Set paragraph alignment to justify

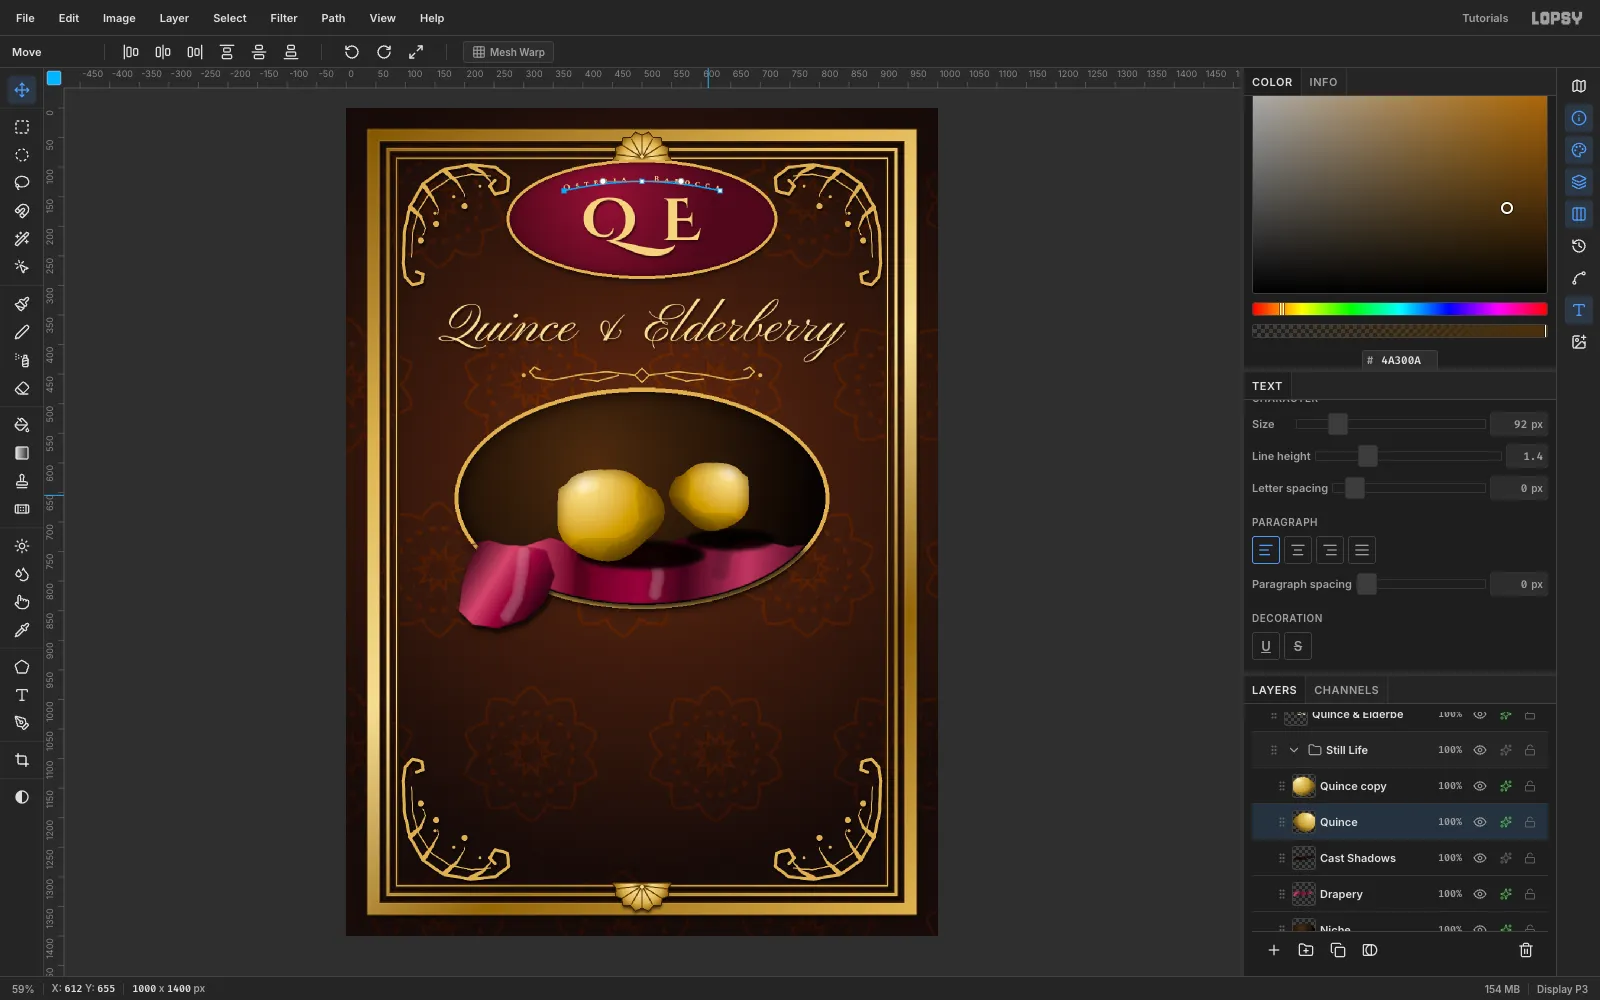pos(1362,550)
